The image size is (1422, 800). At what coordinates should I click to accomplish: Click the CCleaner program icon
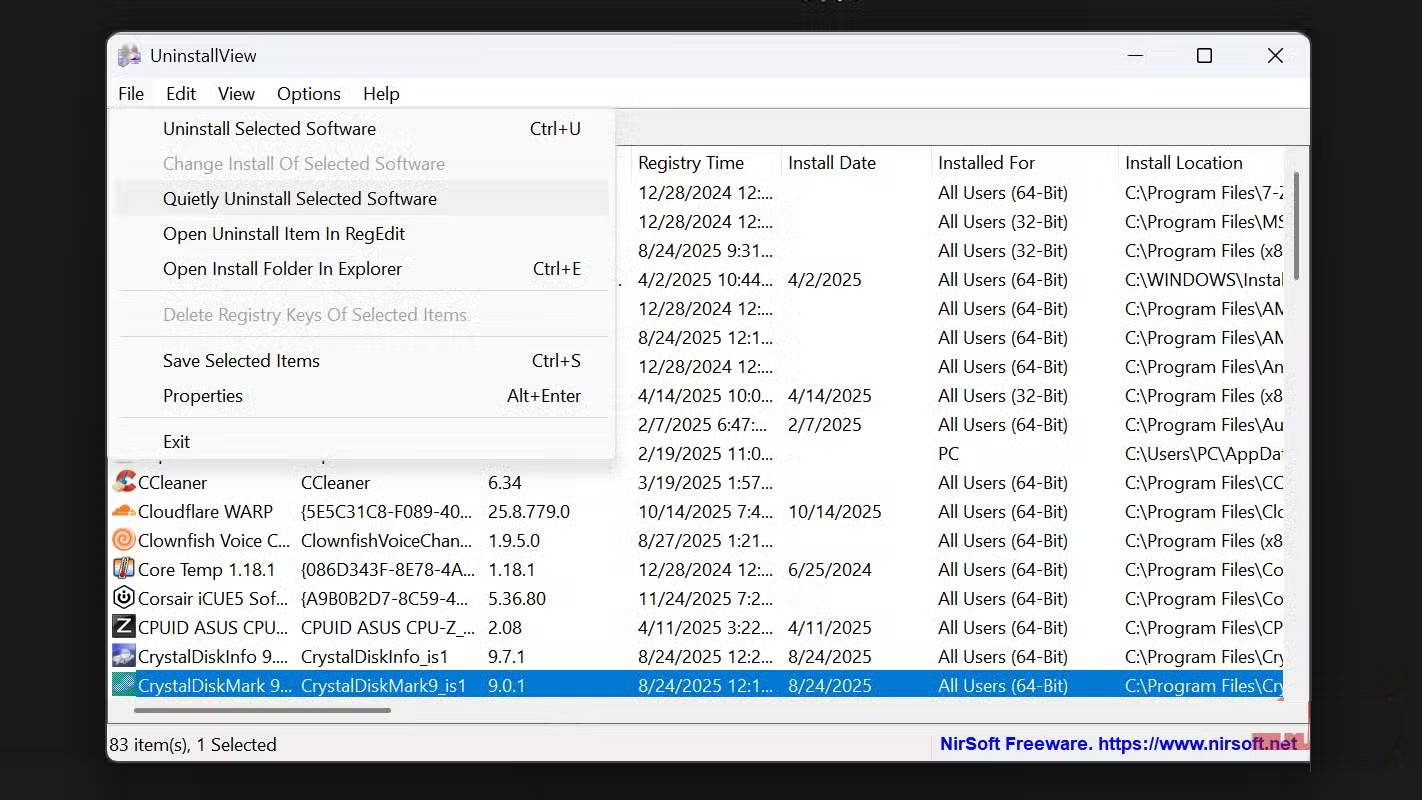pos(124,482)
